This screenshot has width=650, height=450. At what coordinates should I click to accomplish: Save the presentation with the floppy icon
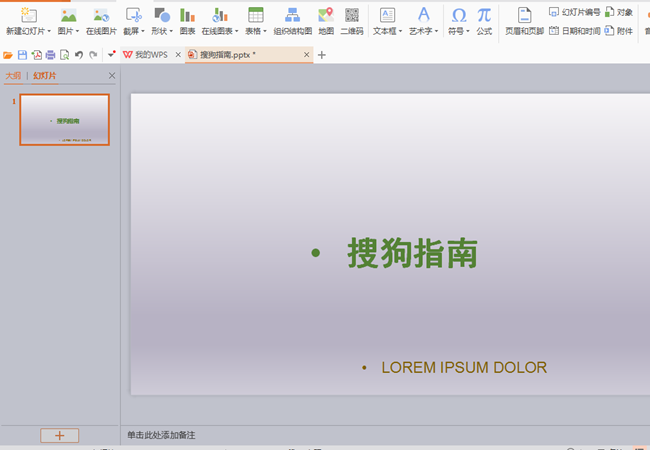[22, 55]
